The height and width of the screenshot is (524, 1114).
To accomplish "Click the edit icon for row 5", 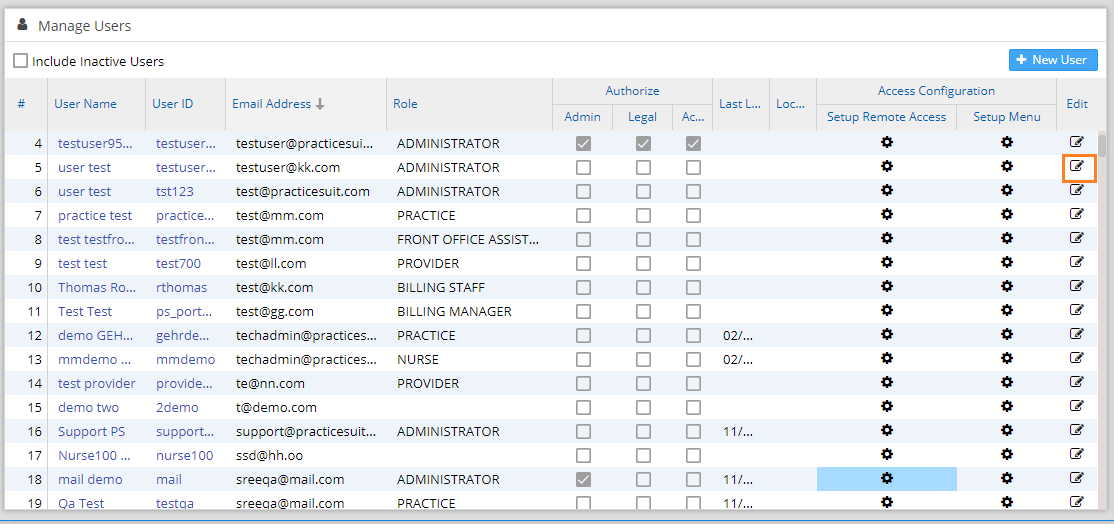I will (x=1077, y=167).
